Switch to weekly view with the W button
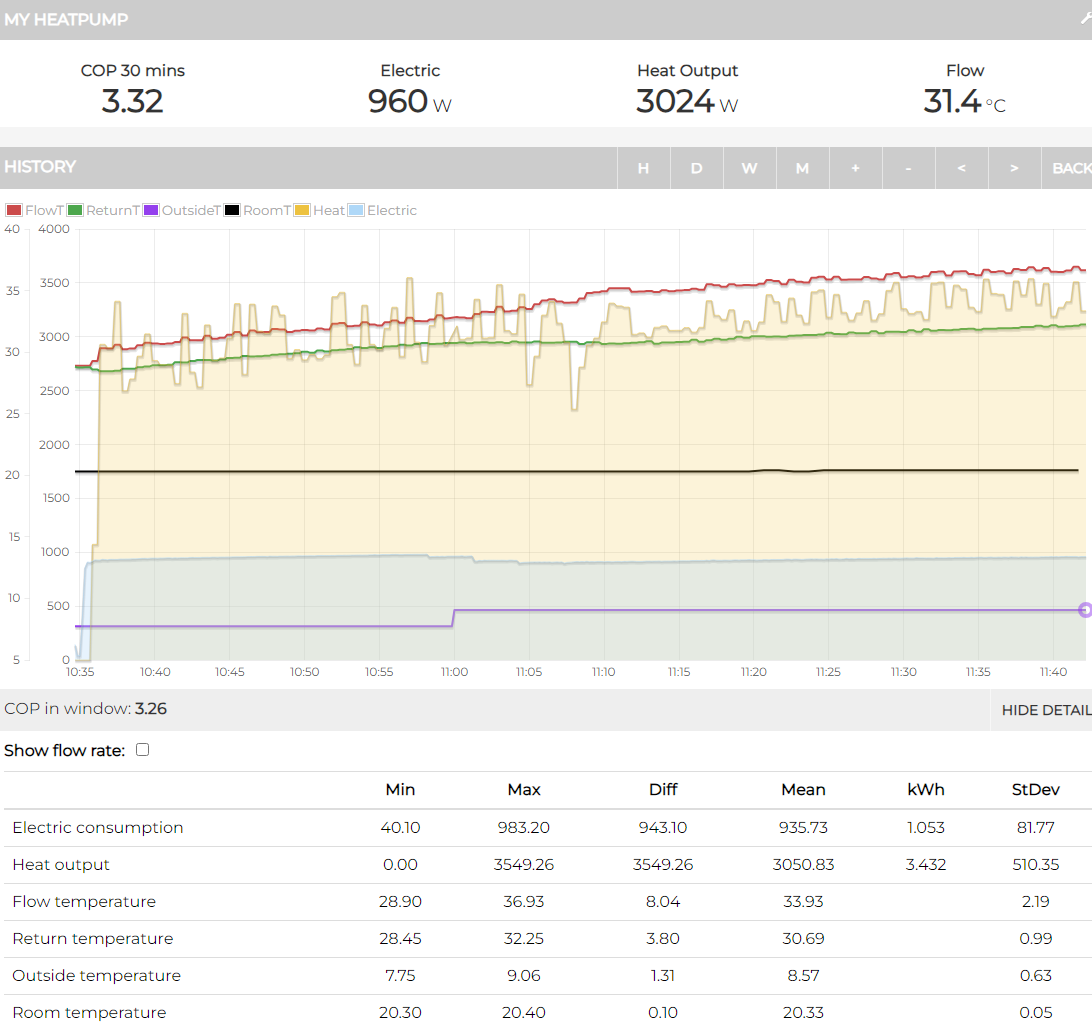Image resolution: width=1092 pixels, height=1031 pixels. tap(749, 168)
